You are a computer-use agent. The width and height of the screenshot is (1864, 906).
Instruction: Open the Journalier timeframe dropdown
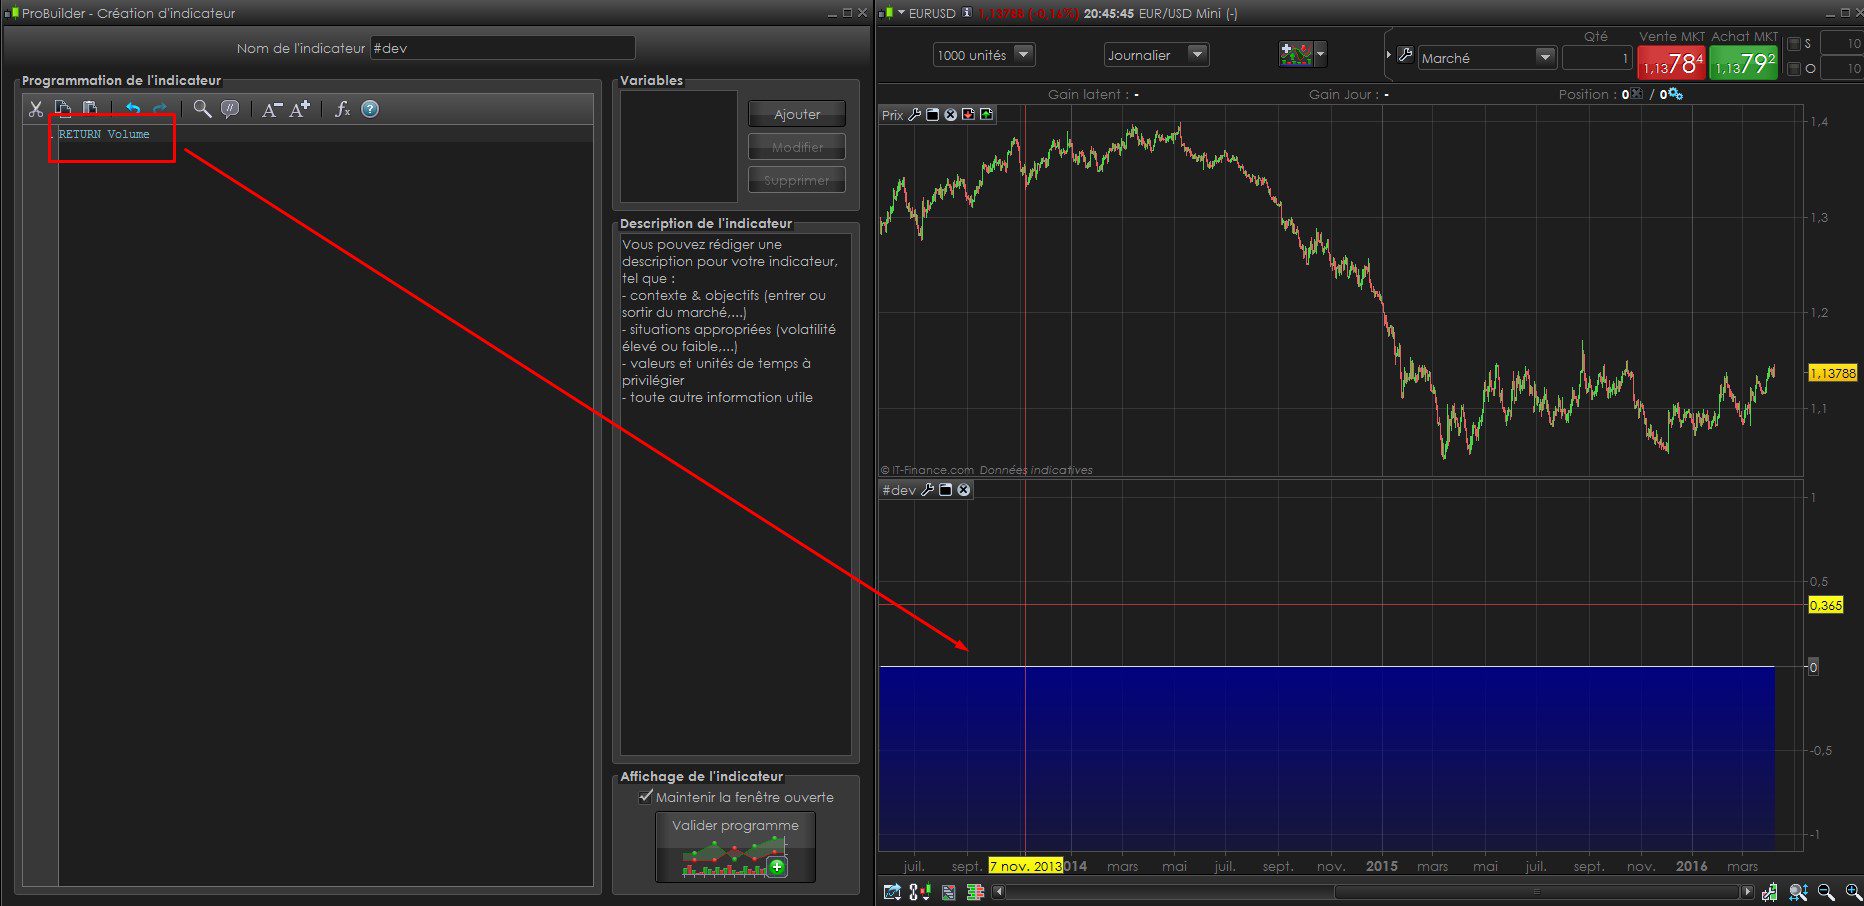click(1157, 55)
